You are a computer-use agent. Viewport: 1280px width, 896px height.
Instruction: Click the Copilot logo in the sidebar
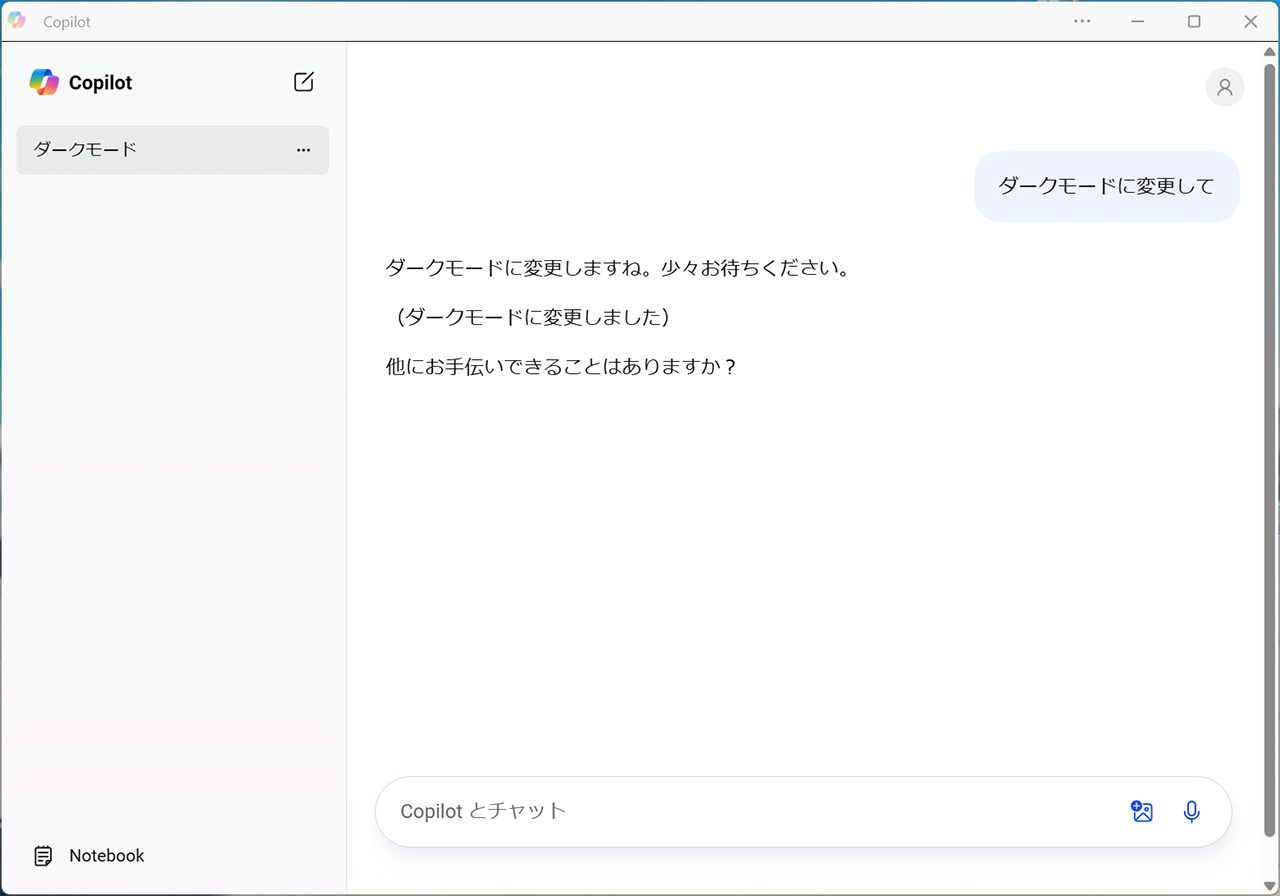44,82
